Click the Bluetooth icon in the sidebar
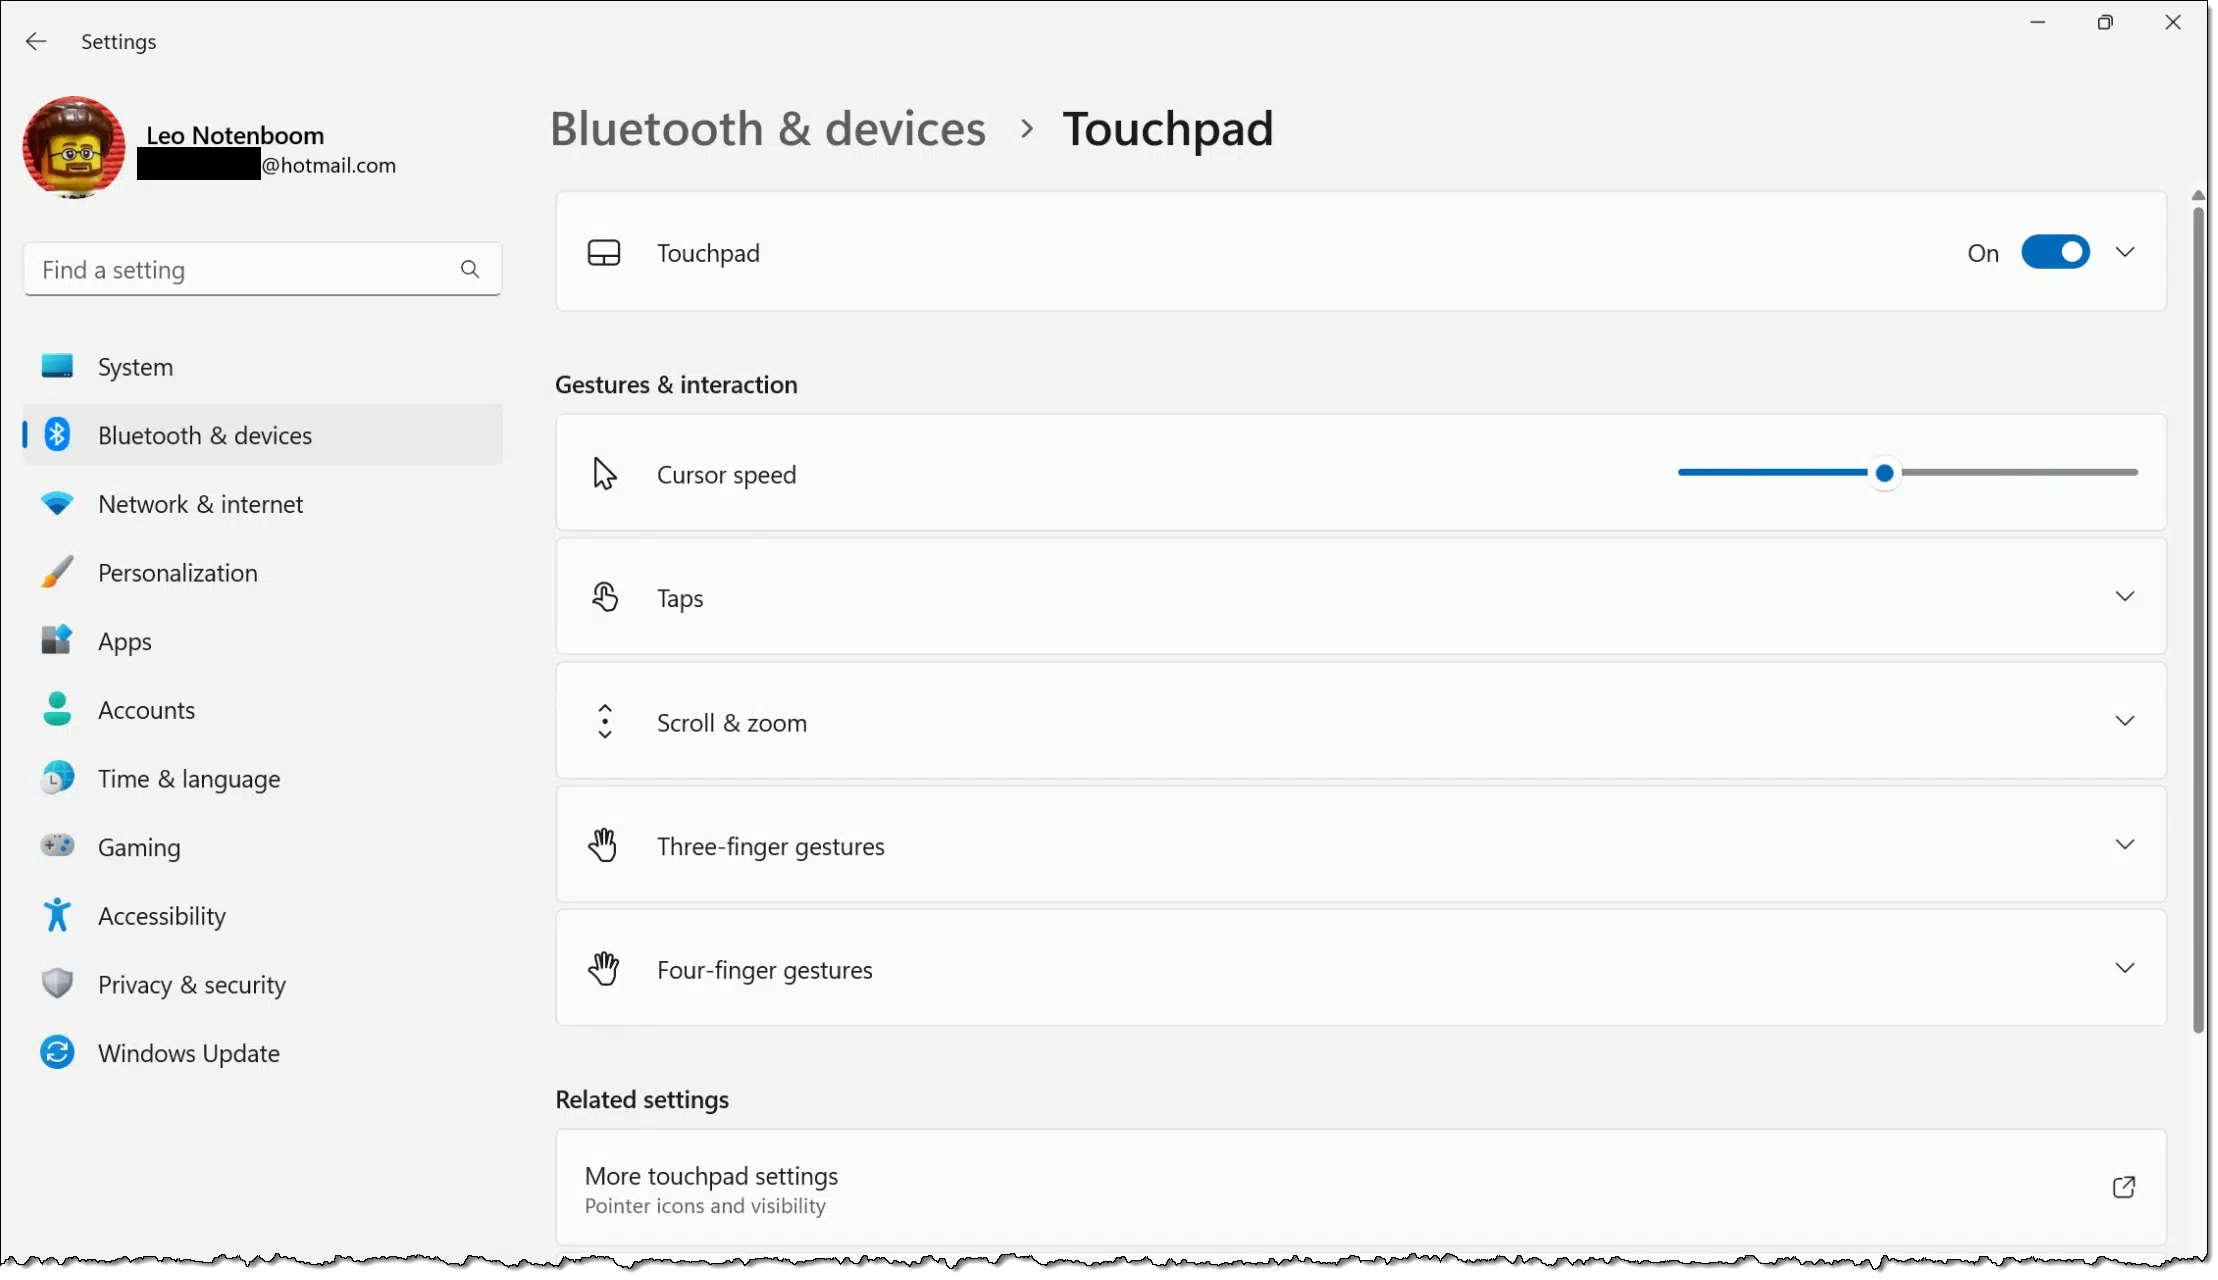 [x=57, y=435]
